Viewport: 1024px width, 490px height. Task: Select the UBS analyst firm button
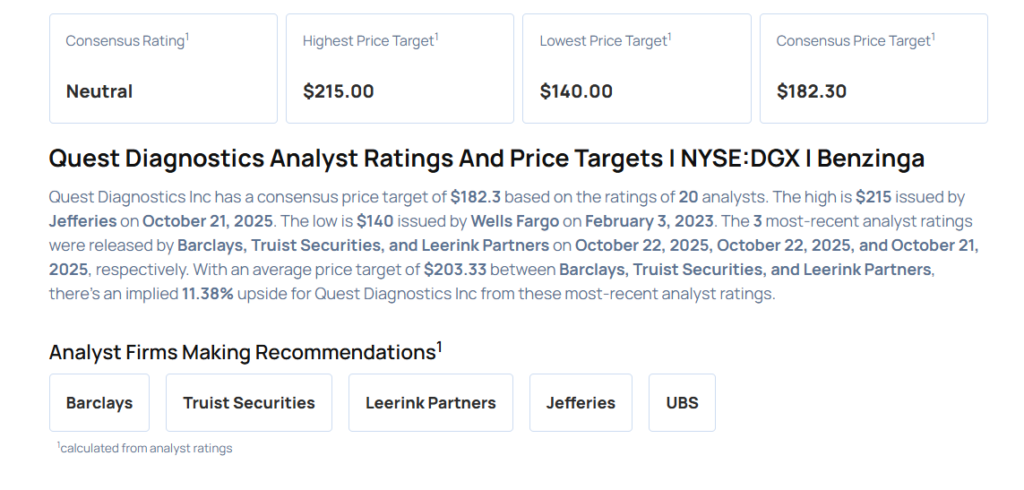tap(682, 403)
